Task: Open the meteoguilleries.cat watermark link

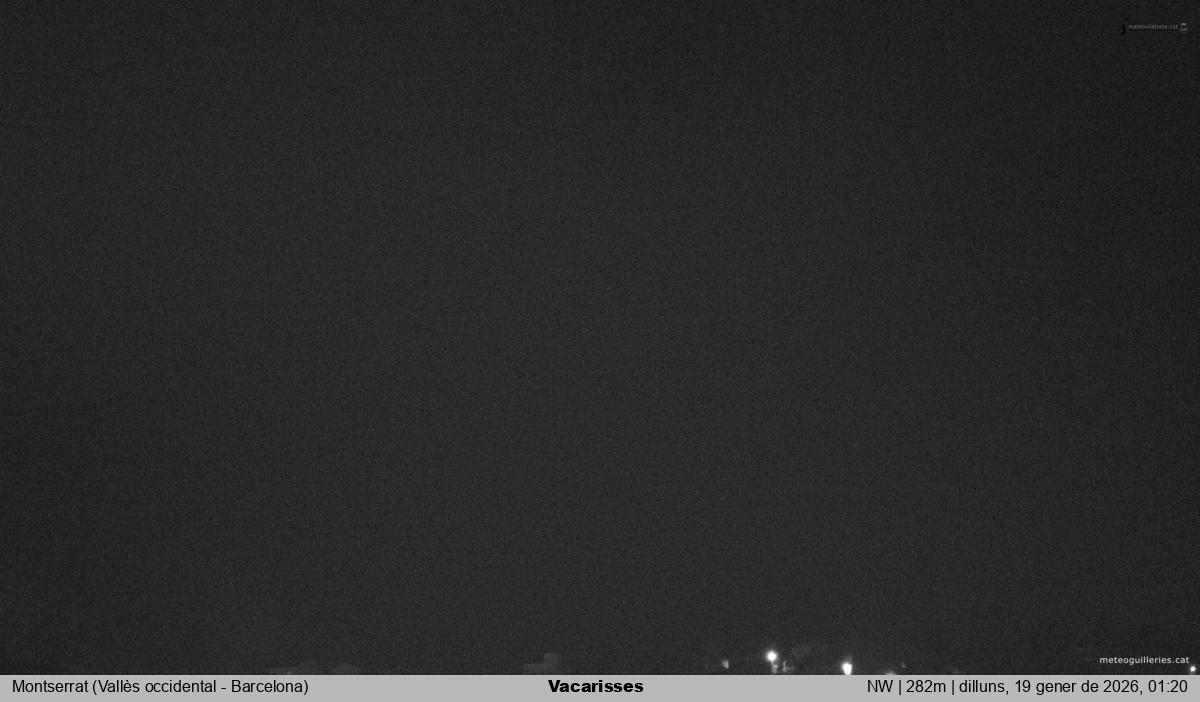Action: (x=1144, y=660)
